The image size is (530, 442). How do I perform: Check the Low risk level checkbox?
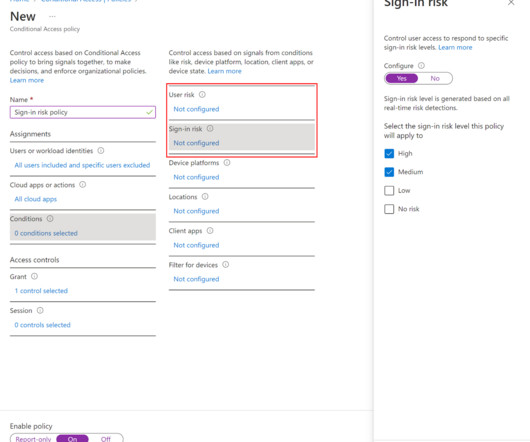pyautogui.click(x=389, y=191)
